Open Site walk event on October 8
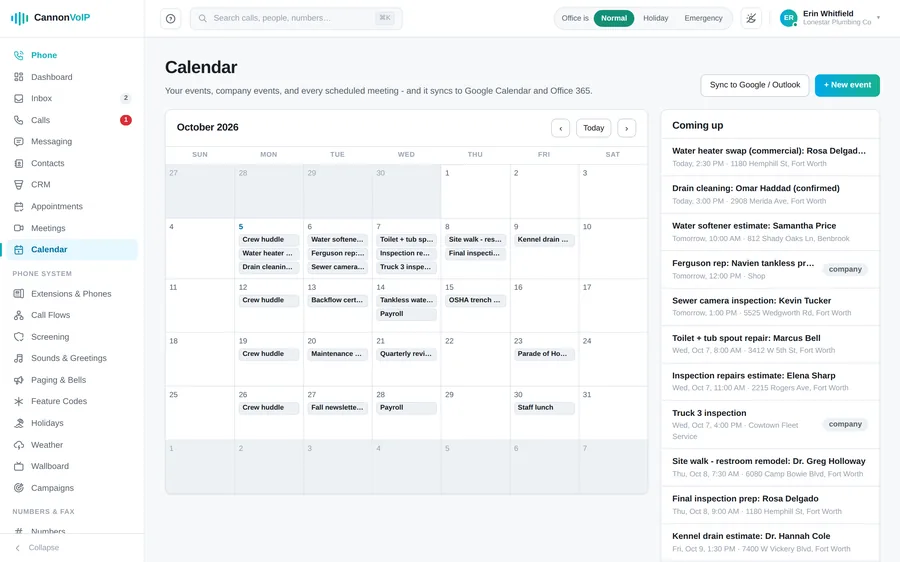900x562 pixels. 475,239
